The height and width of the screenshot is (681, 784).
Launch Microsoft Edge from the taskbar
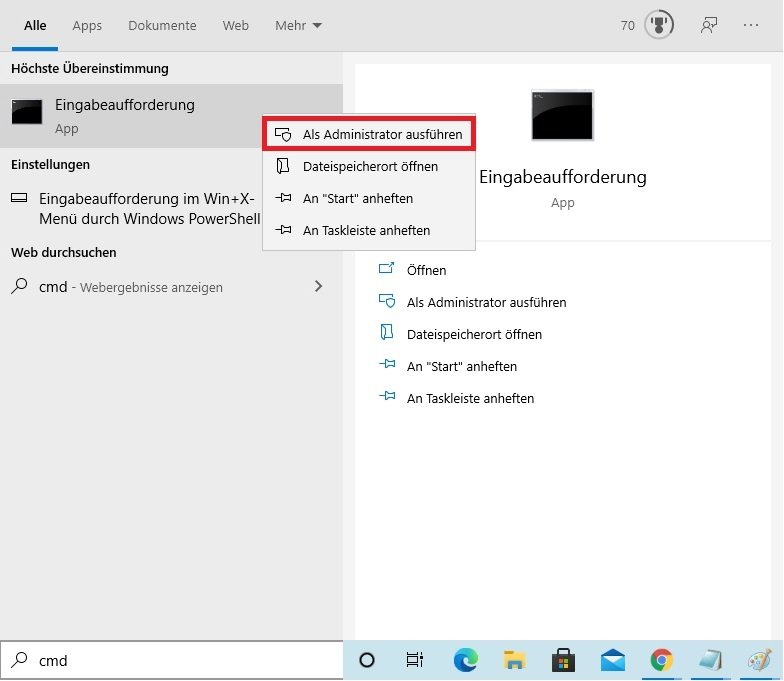pyautogui.click(x=465, y=660)
